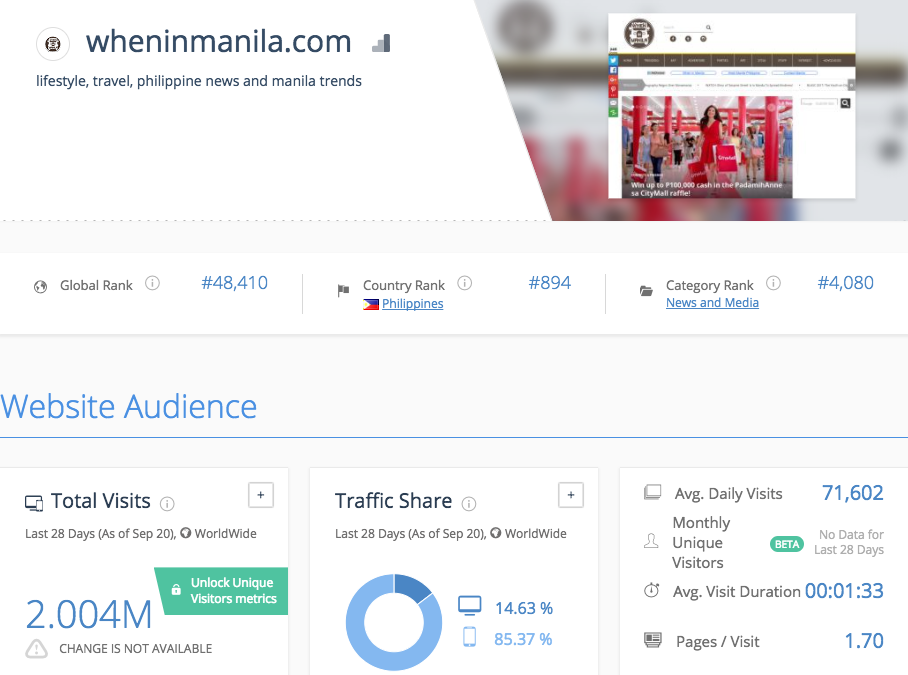
Task: Click the global rank value #48,410
Action: tap(235, 283)
